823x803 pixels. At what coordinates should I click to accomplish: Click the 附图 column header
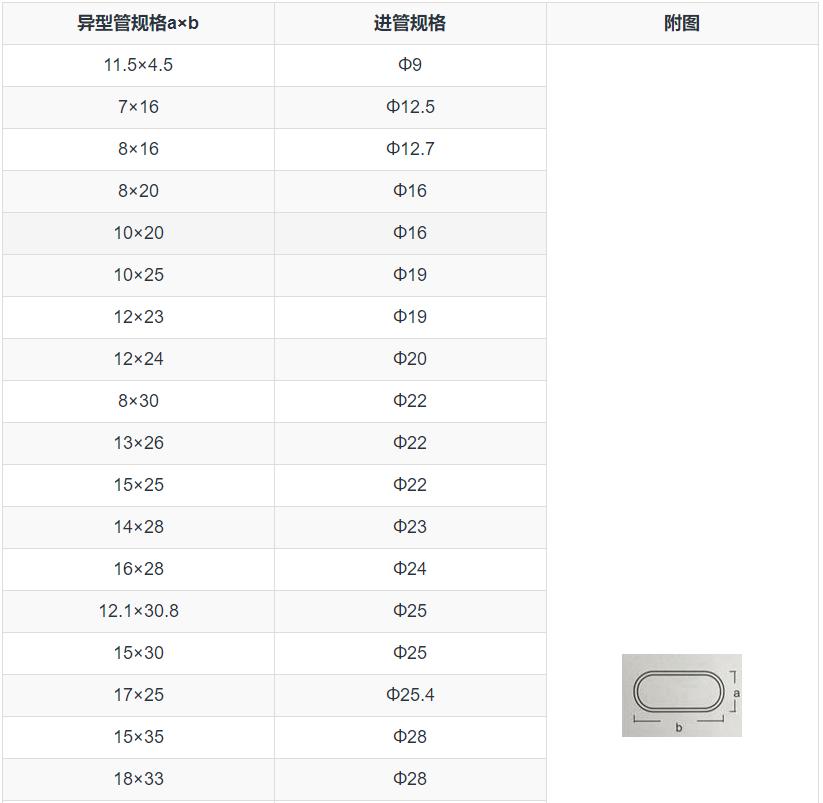(x=683, y=23)
